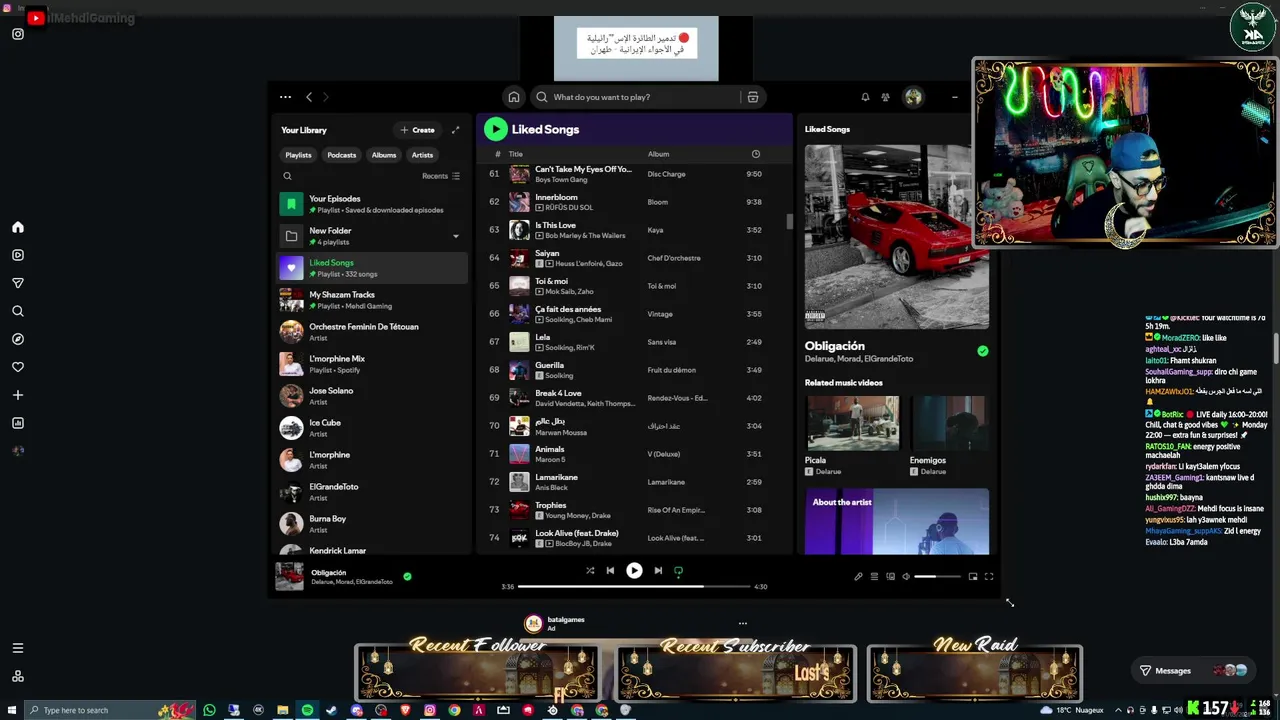Open the Picala related music video
The height and width of the screenshot is (720, 1280).
(x=852, y=423)
